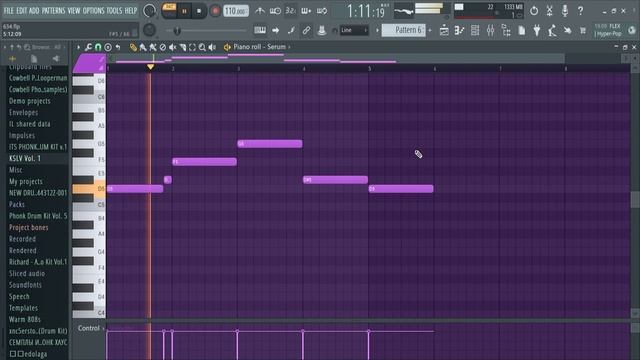Select the Mute tool in piano roll
This screenshot has height=360, width=640.
pos(173,47)
